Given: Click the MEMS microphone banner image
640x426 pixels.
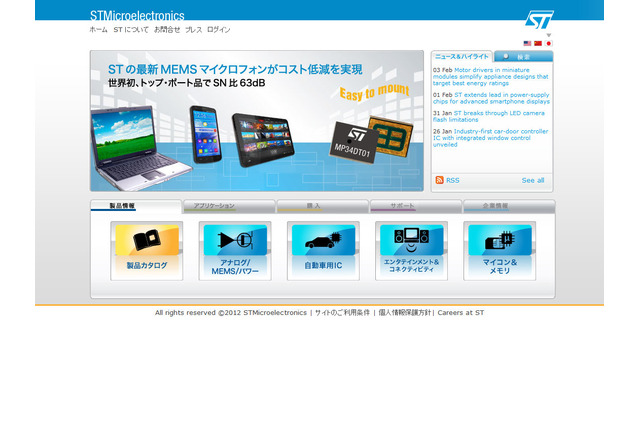Looking at the screenshot, I should click(257, 121).
